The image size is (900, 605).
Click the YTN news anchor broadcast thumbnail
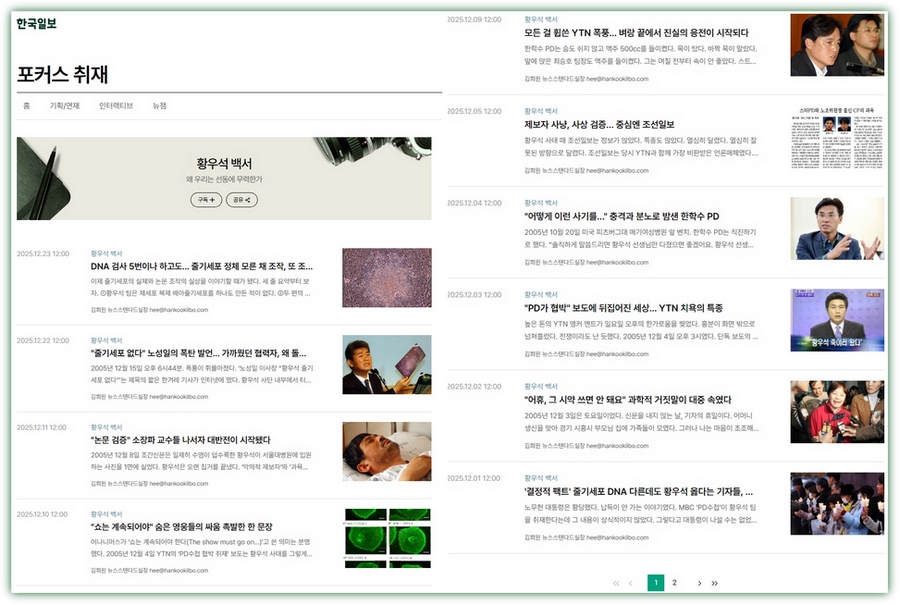(x=837, y=320)
